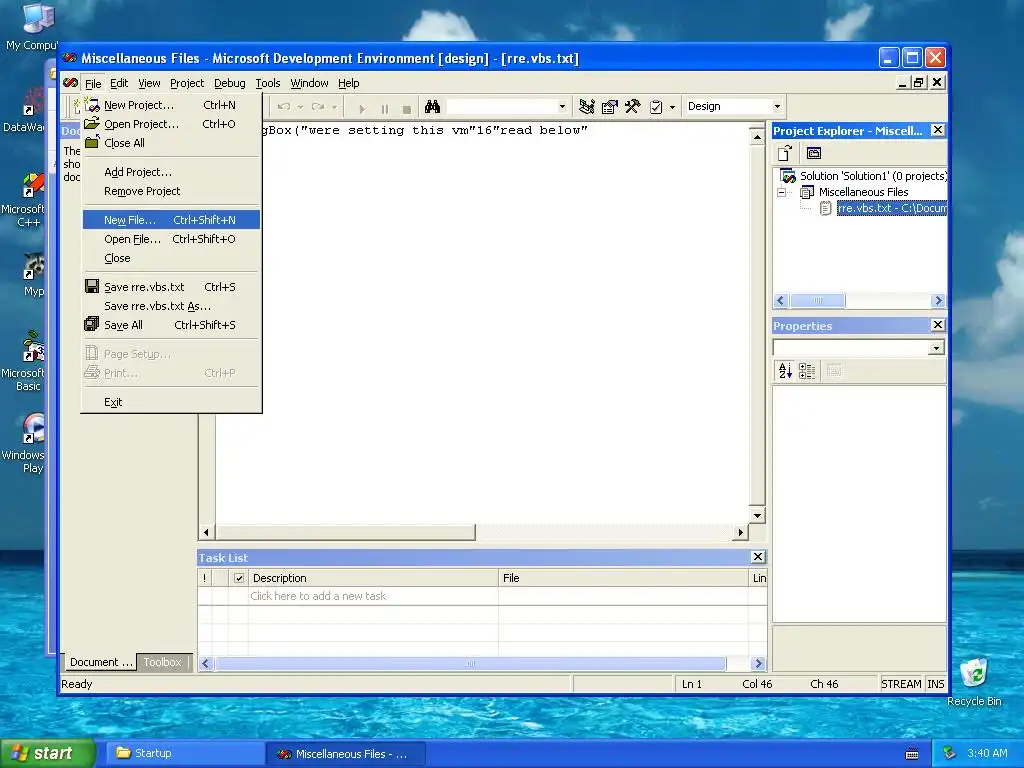The height and width of the screenshot is (768, 1024).
Task: Open the Undo history dropdown arrow
Action: (300, 107)
